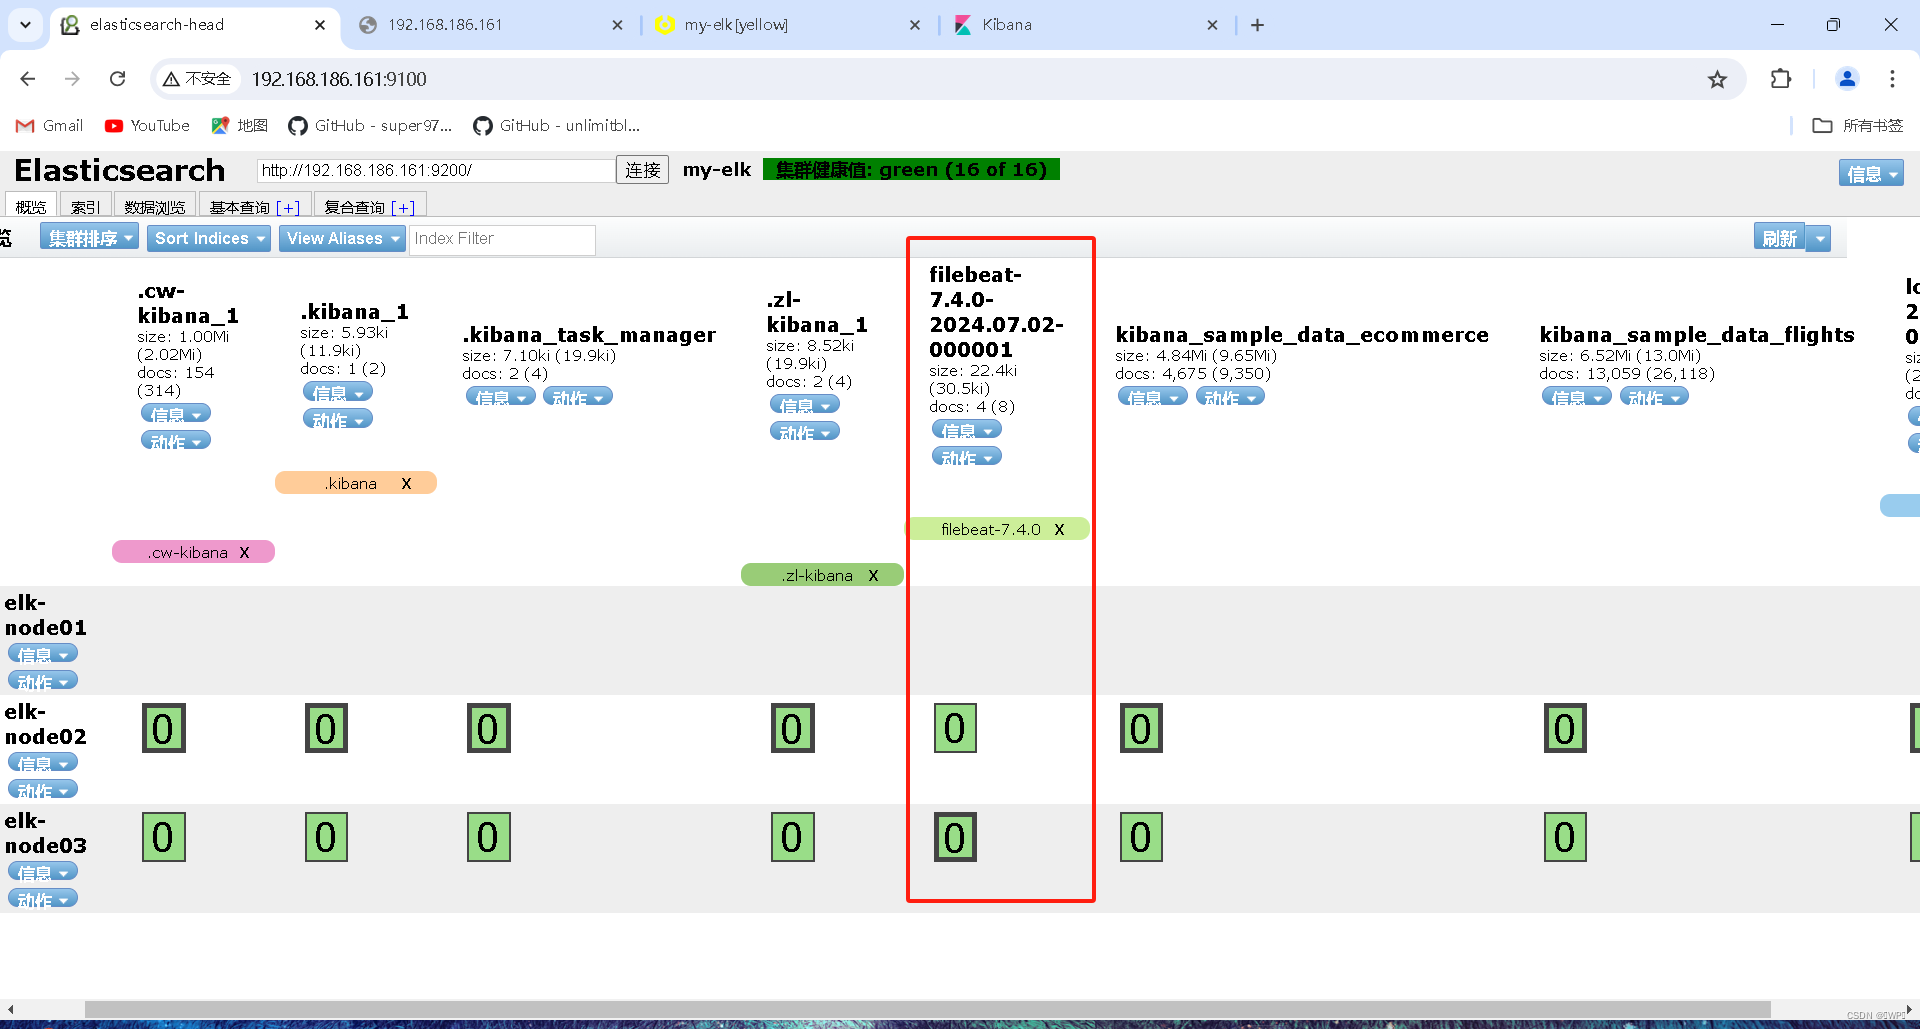The height and width of the screenshot is (1029, 1920).
Task: Click the 连接 connect button
Action: click(642, 170)
